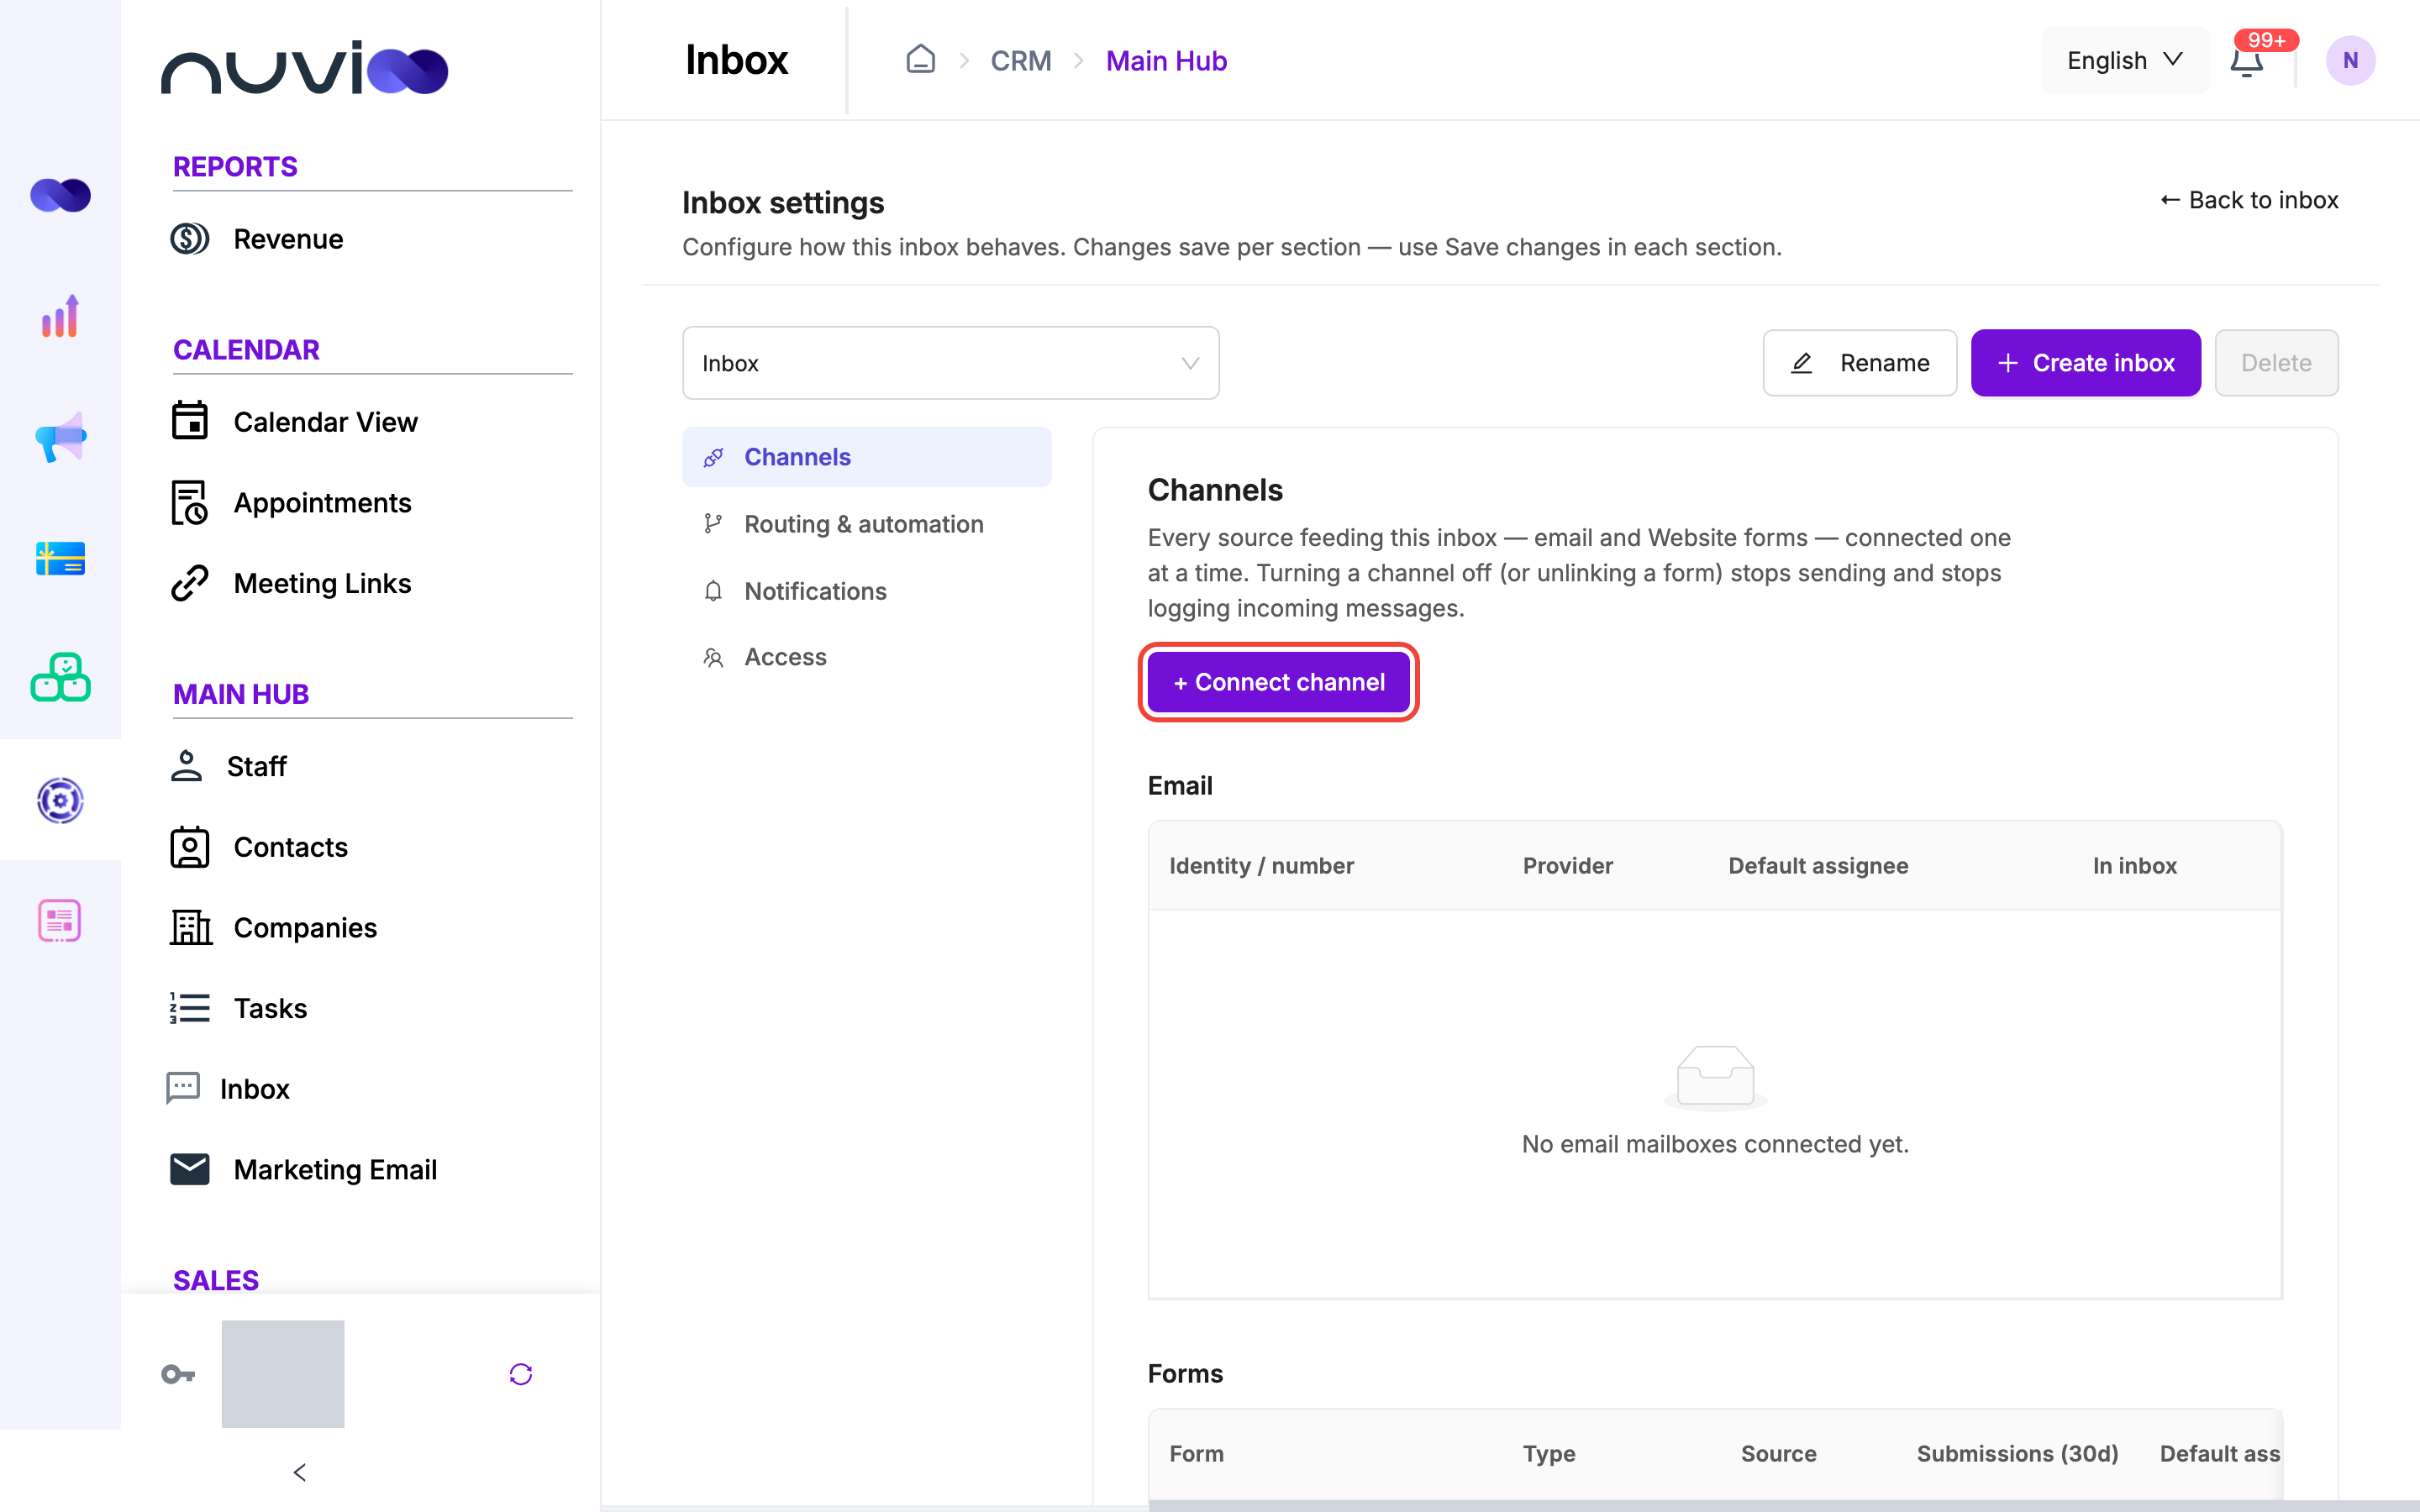Open Meeting Links

tap(290, 584)
